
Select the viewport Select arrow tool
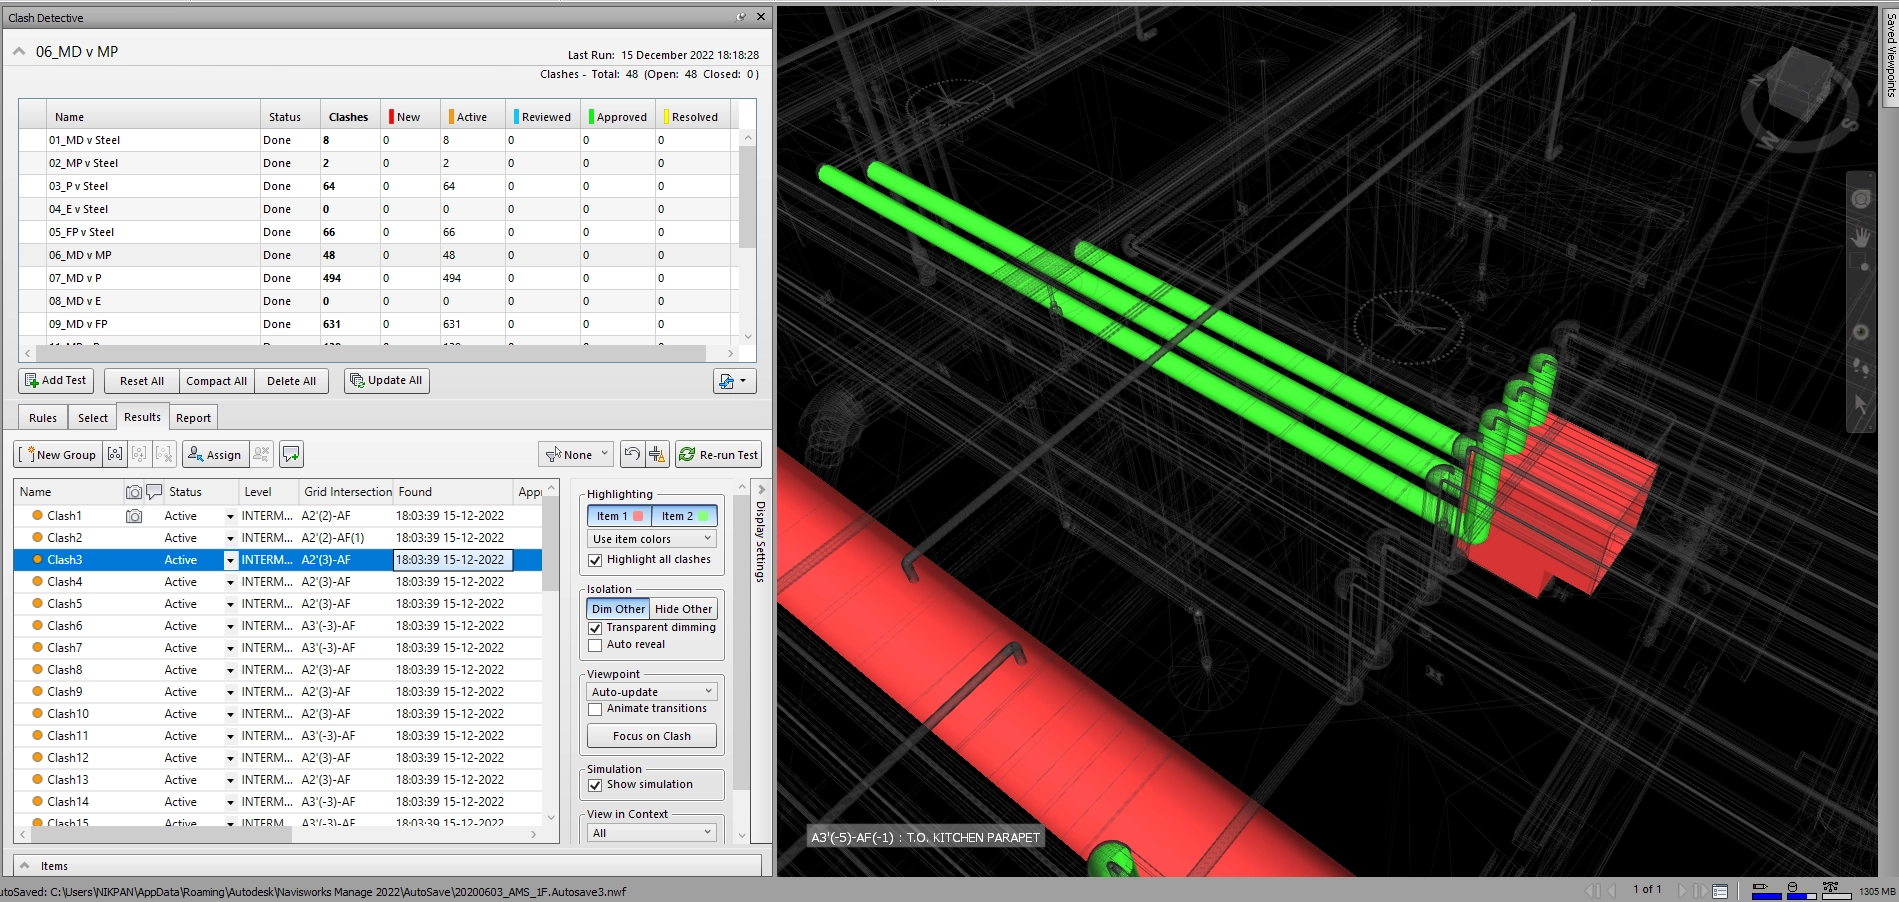1860,401
